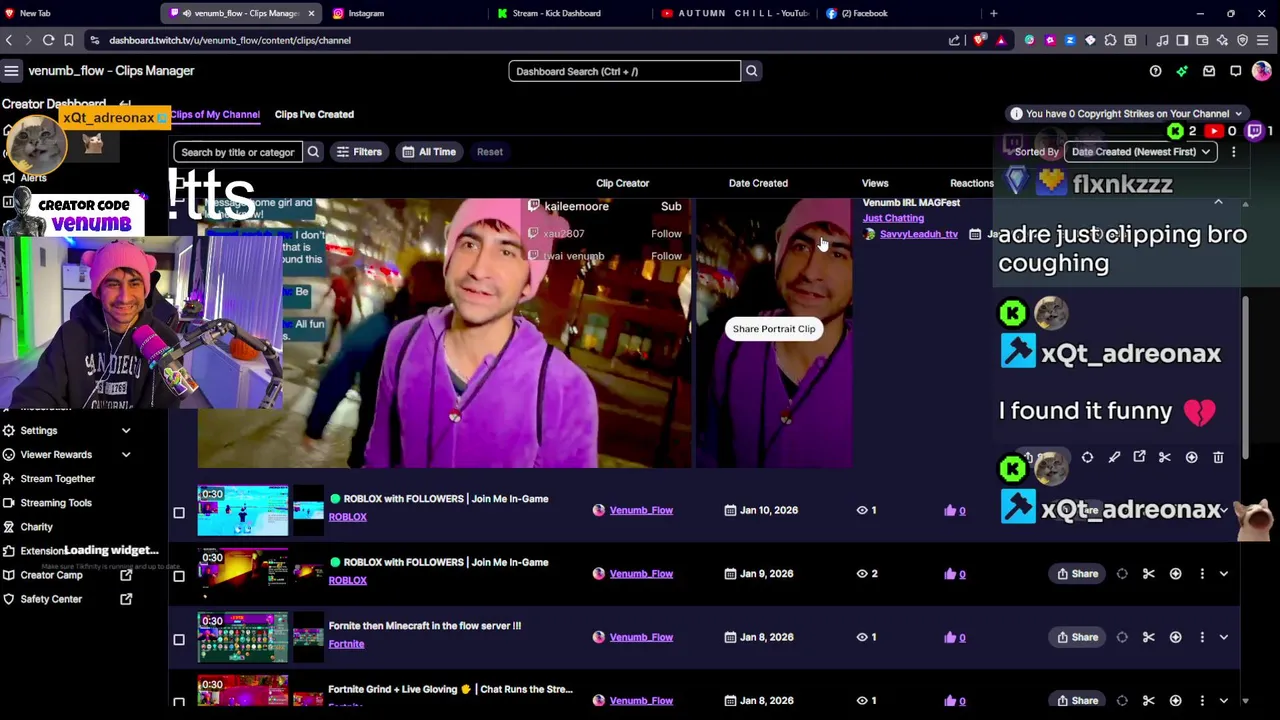
Task: Click the scissors icon in expanded clip toolbar
Action: (x=1164, y=457)
